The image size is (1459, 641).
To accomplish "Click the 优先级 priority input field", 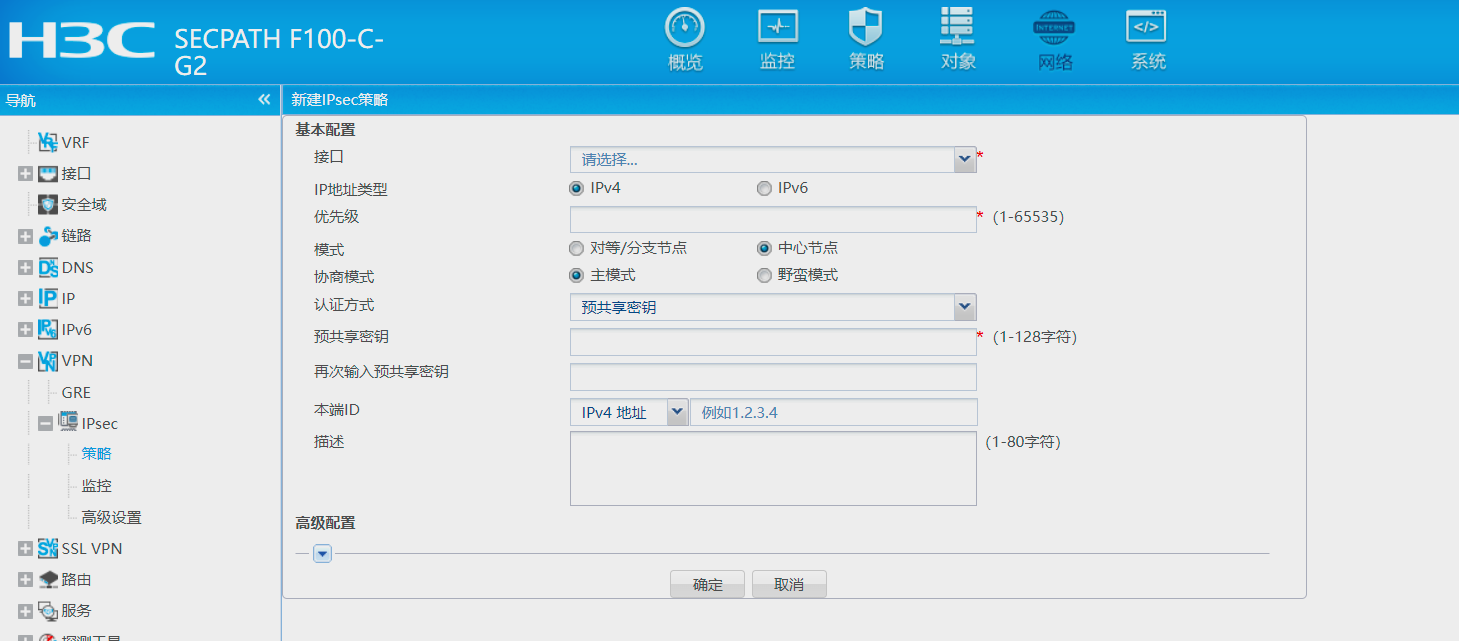I will [773, 219].
